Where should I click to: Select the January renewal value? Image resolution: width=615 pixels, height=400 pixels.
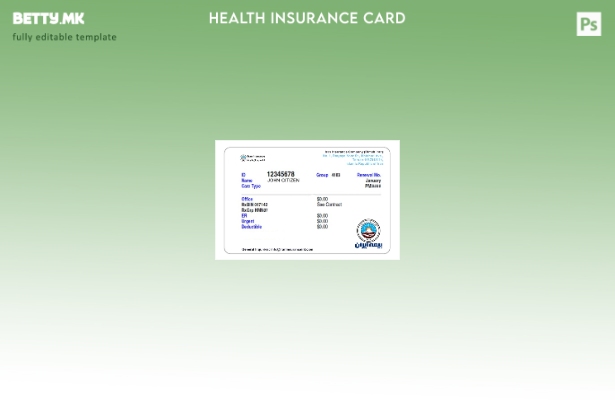pyautogui.click(x=373, y=181)
